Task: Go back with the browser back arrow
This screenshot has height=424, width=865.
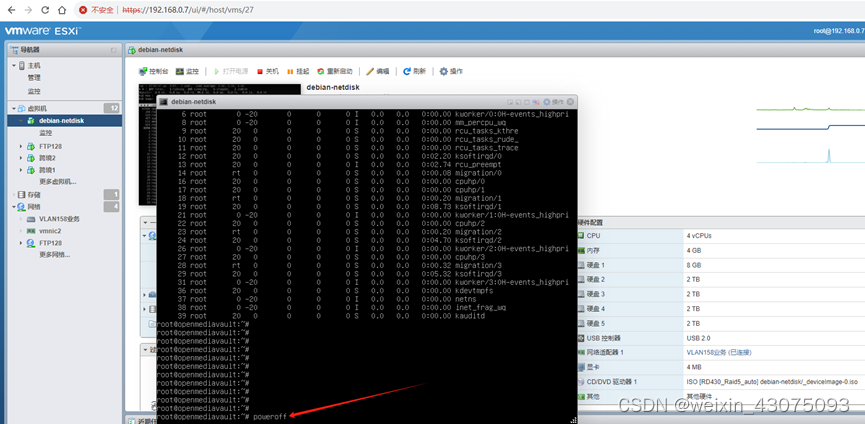Action: [x=11, y=10]
